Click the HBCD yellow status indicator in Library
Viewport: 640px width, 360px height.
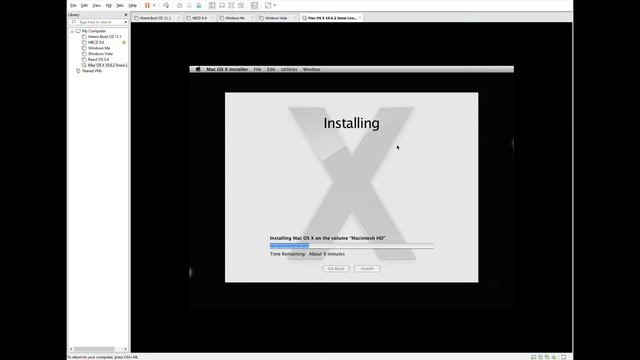point(124,42)
